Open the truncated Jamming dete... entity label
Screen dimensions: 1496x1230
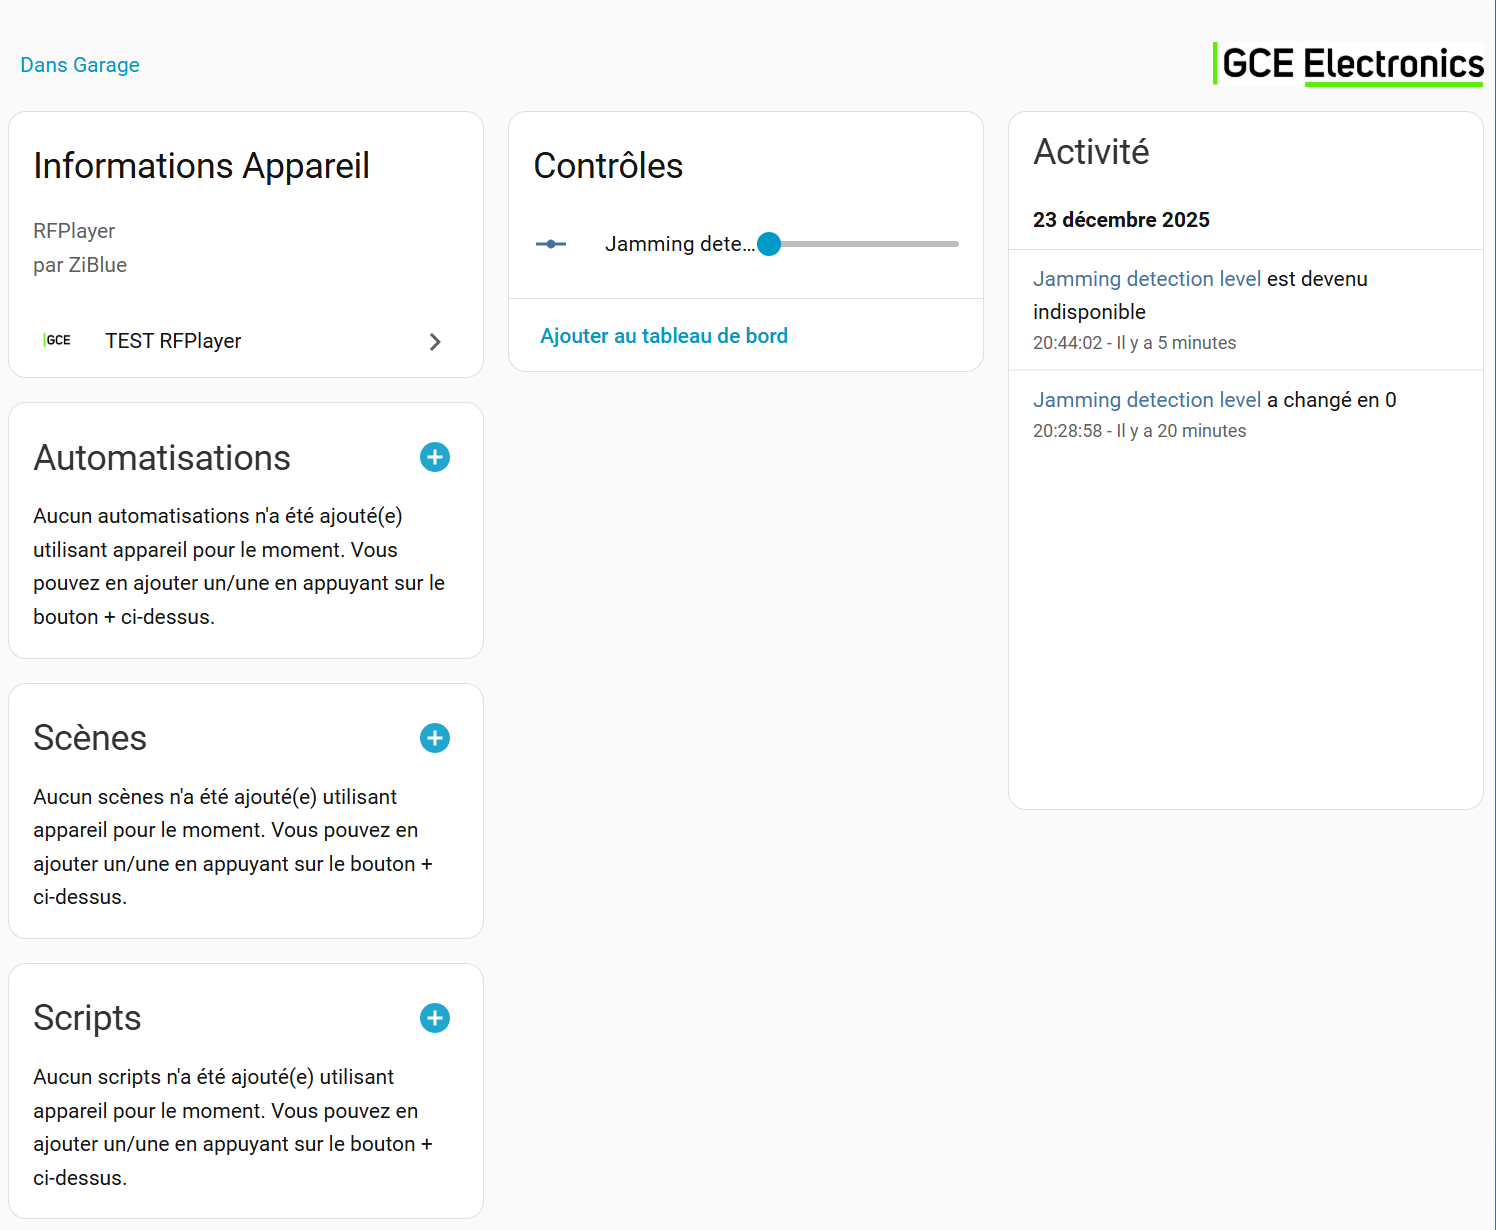pyautogui.click(x=679, y=244)
